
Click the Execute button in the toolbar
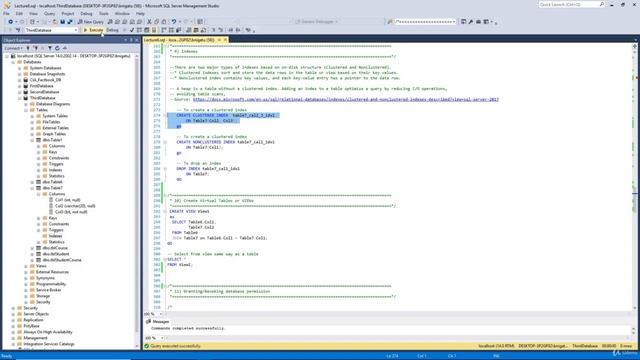click(x=93, y=30)
